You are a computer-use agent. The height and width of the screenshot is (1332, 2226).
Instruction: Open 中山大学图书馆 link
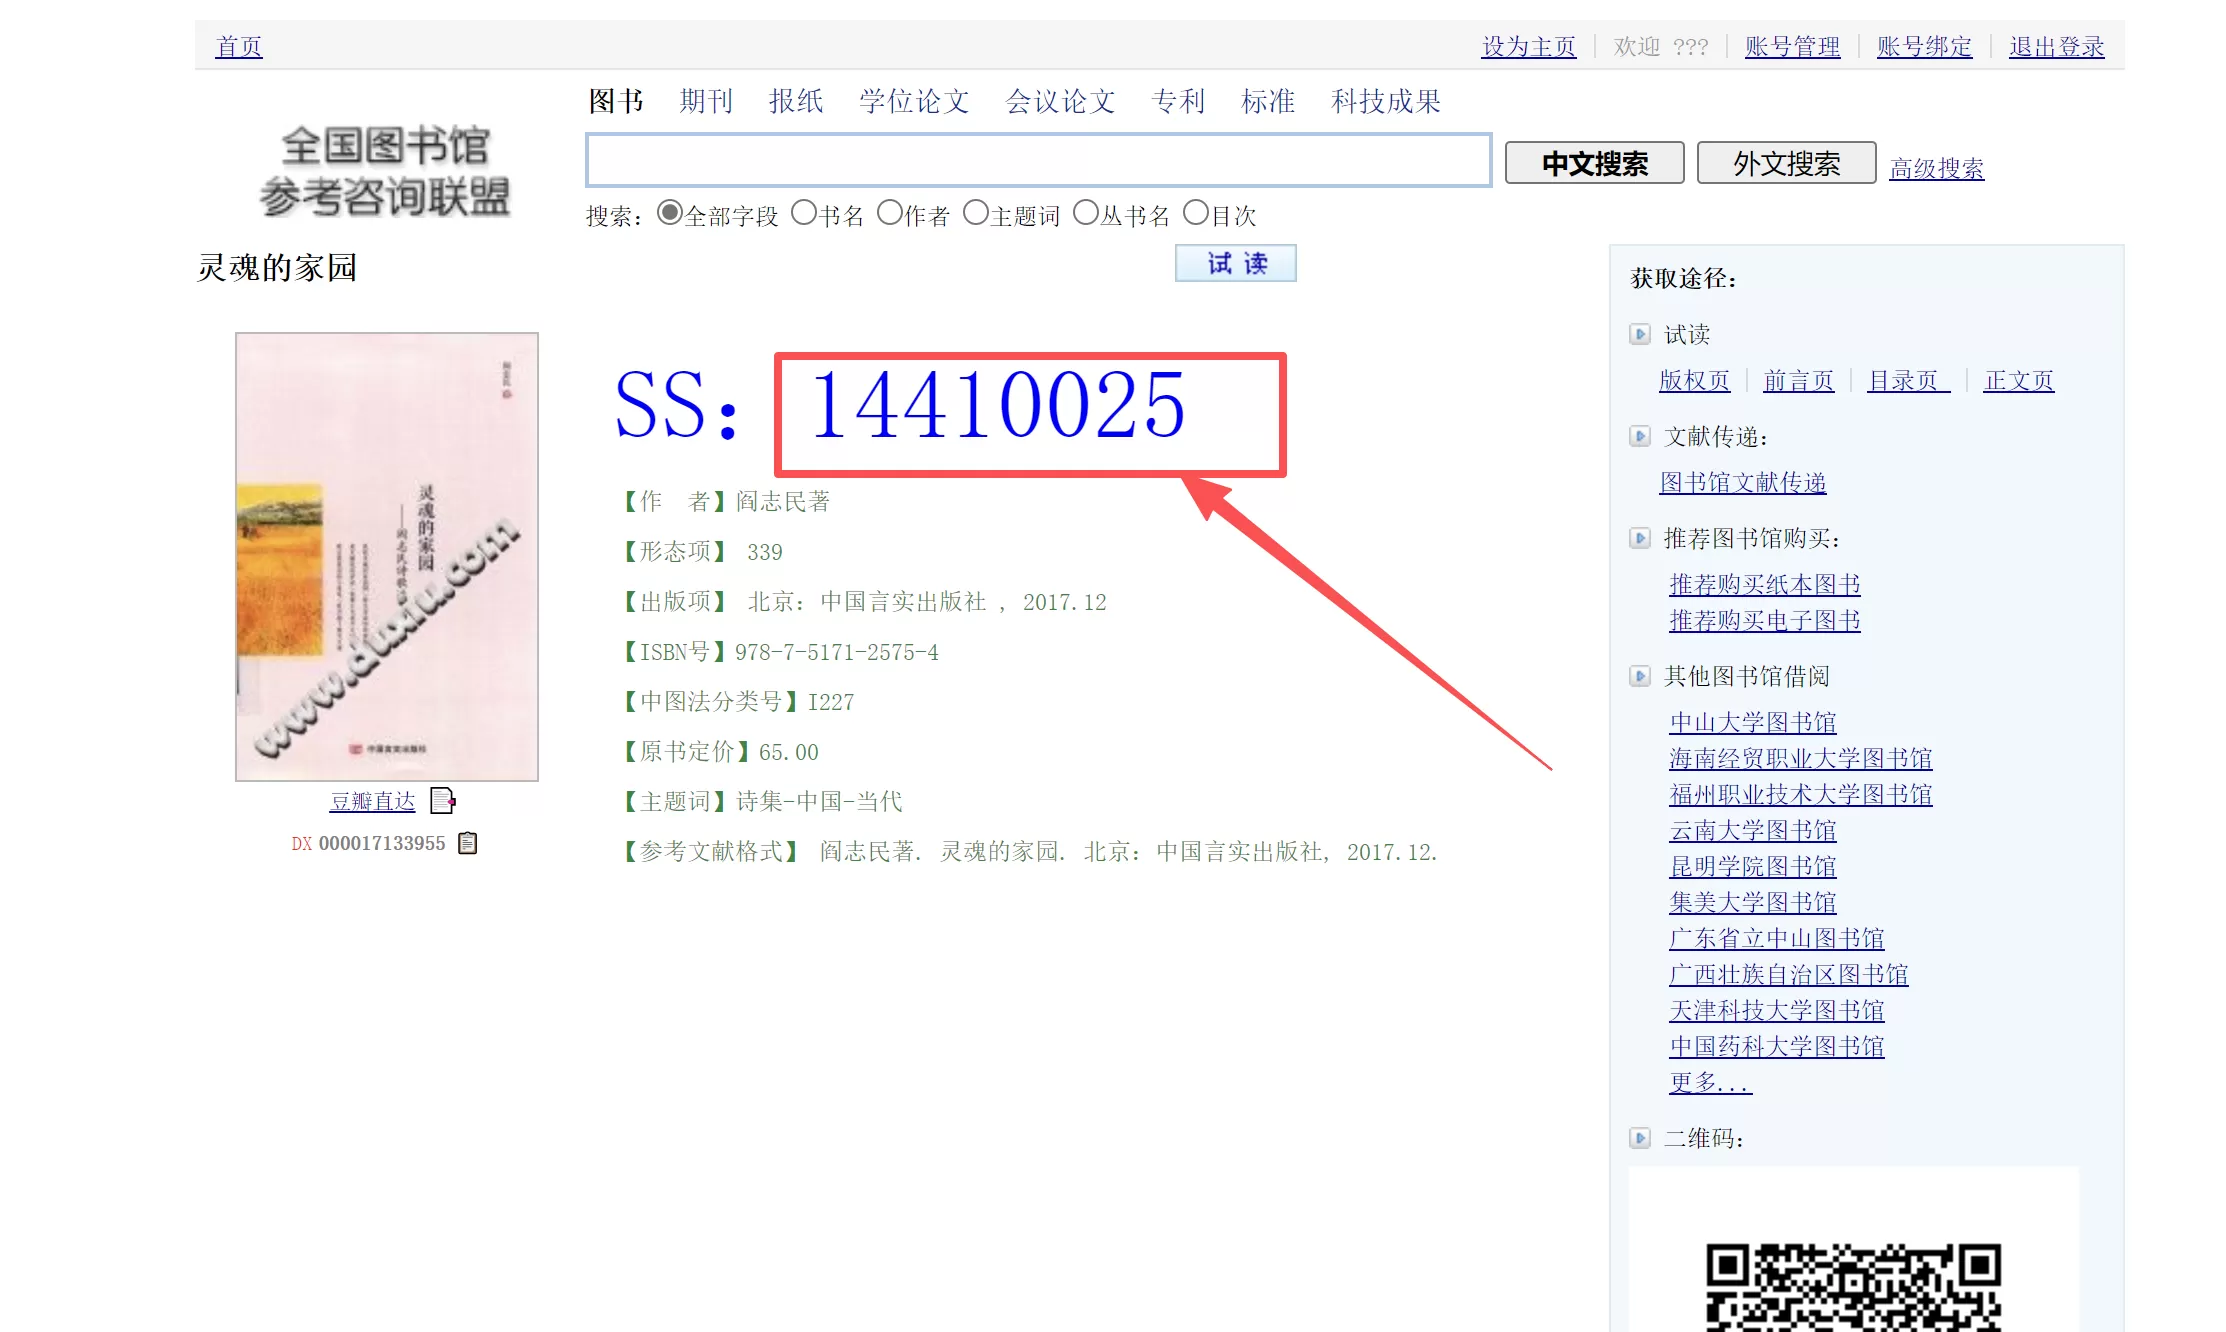(x=1753, y=723)
